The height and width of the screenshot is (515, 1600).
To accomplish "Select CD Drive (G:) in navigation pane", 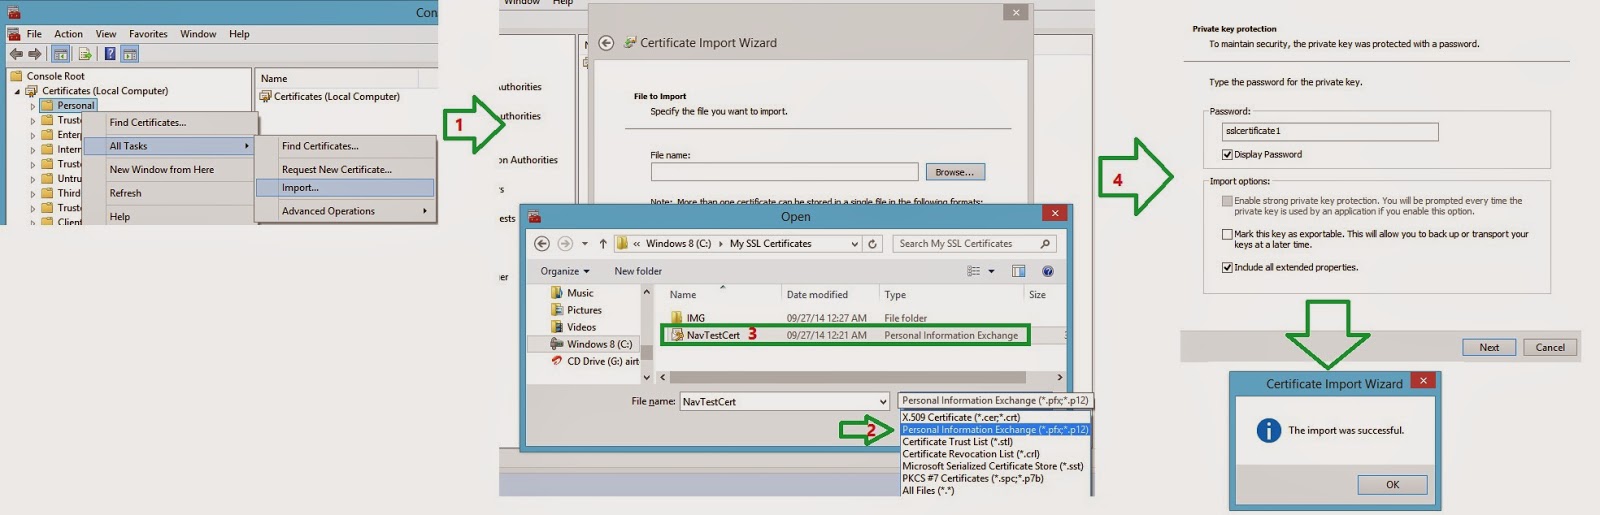I will tap(596, 361).
